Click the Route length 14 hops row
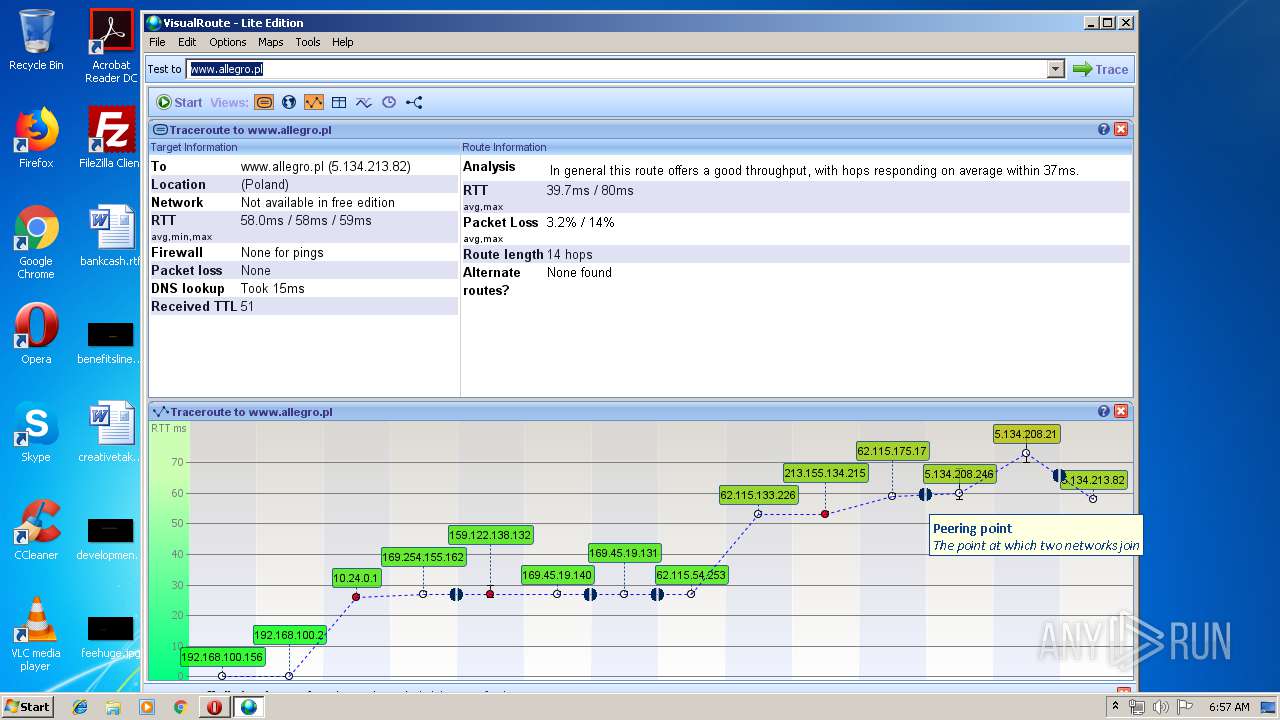Image resolution: width=1280 pixels, height=720 pixels. point(796,255)
